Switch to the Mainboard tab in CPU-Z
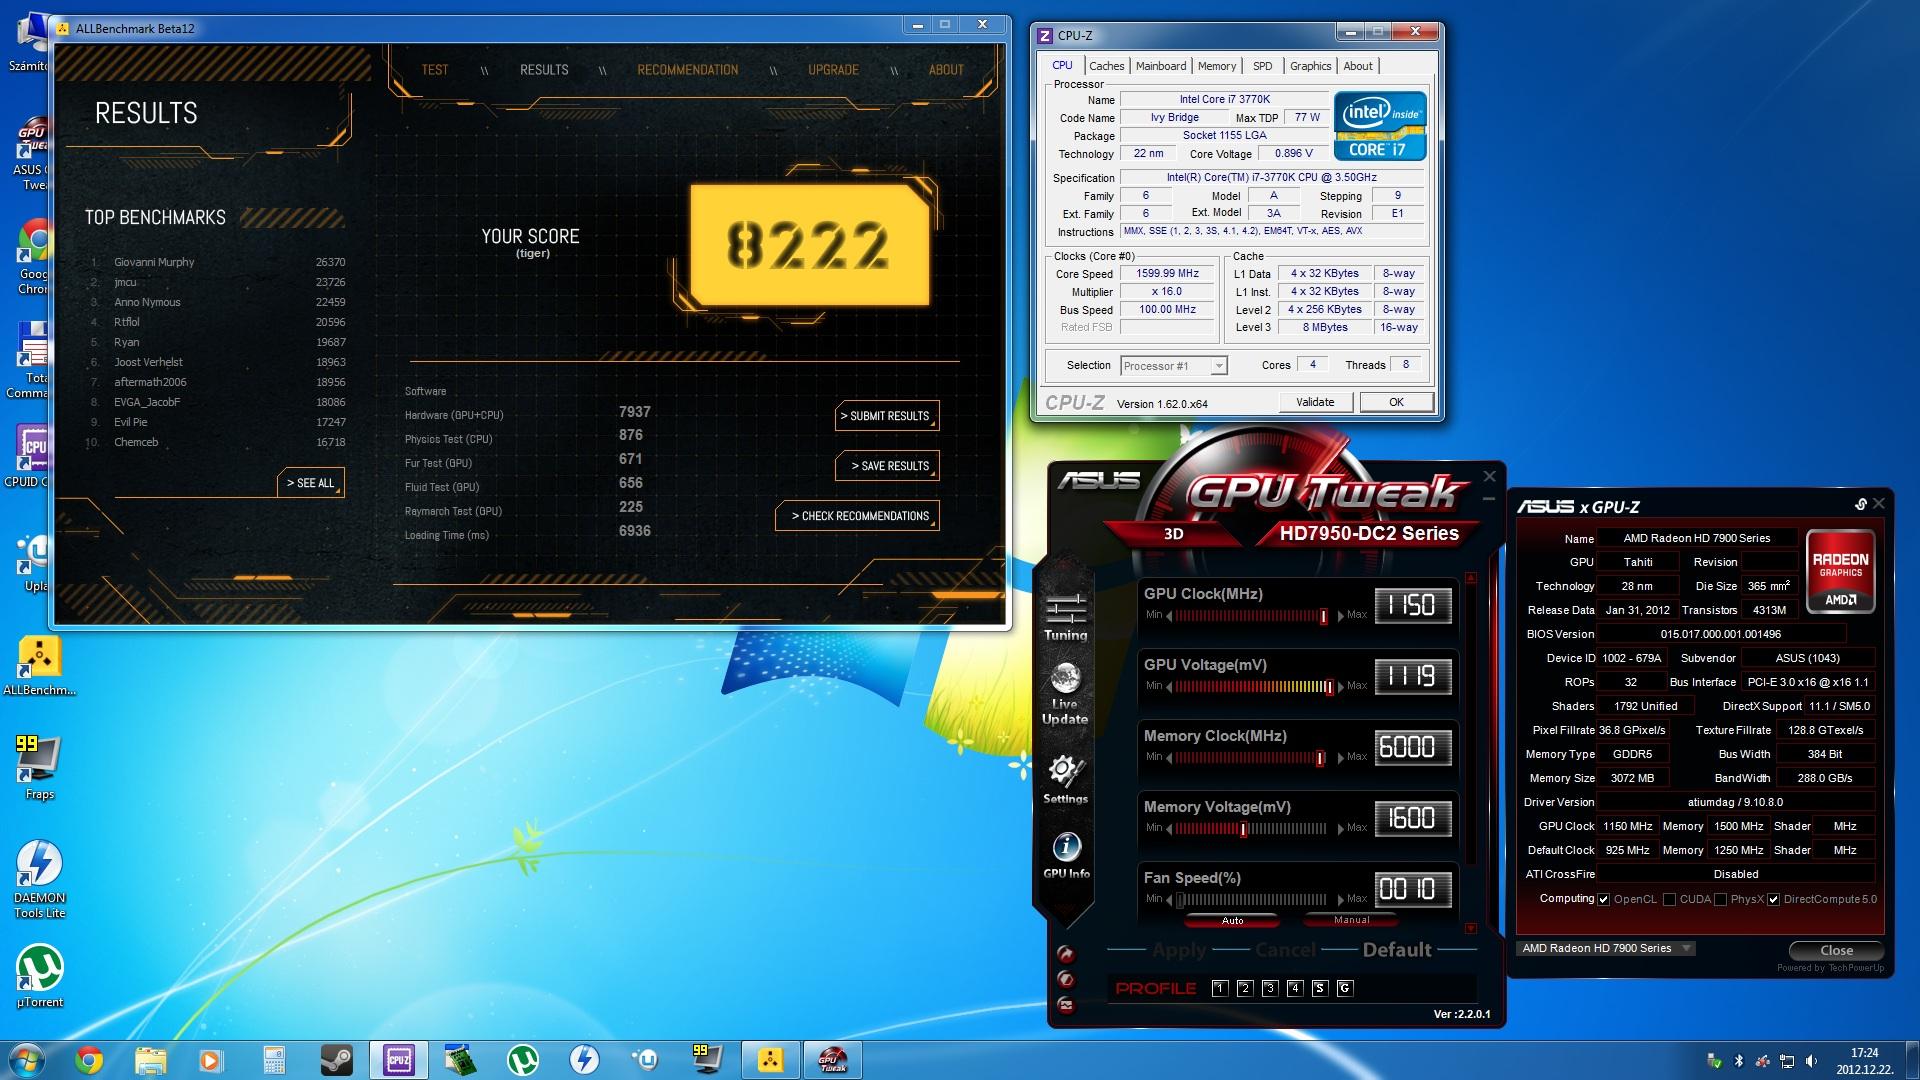The image size is (1920, 1080). [x=1160, y=66]
